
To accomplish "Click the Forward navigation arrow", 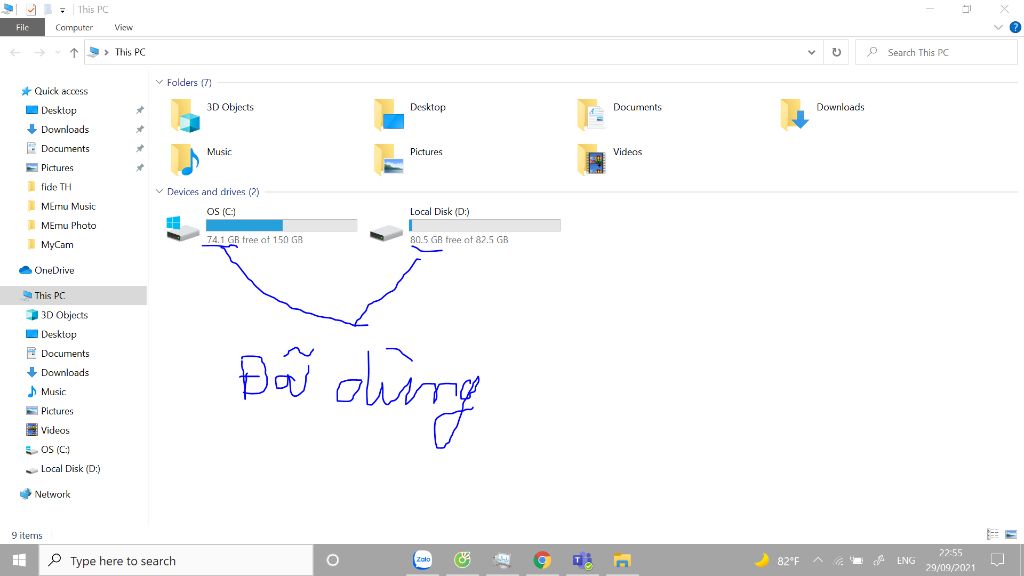I will point(39,52).
